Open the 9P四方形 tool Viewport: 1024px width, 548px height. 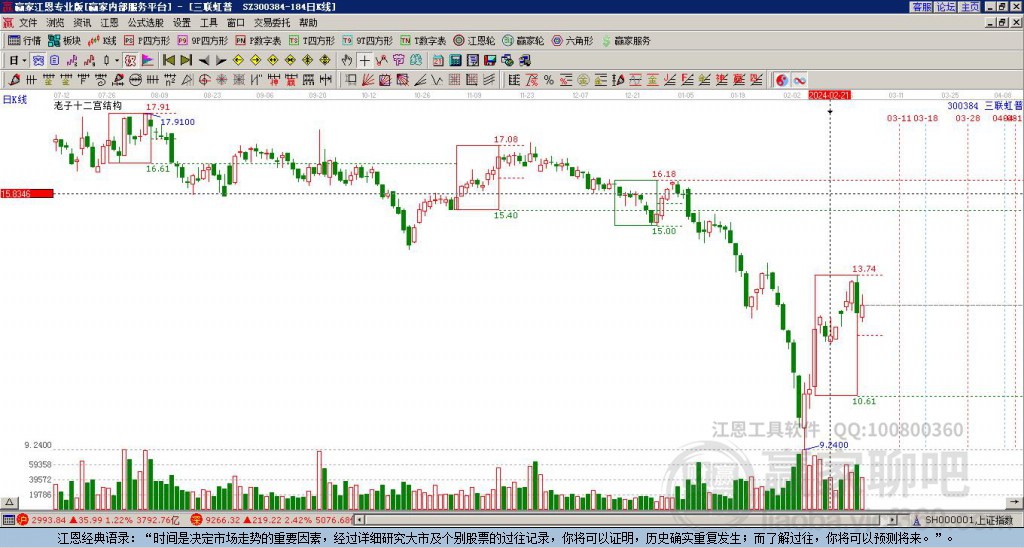(x=202, y=40)
